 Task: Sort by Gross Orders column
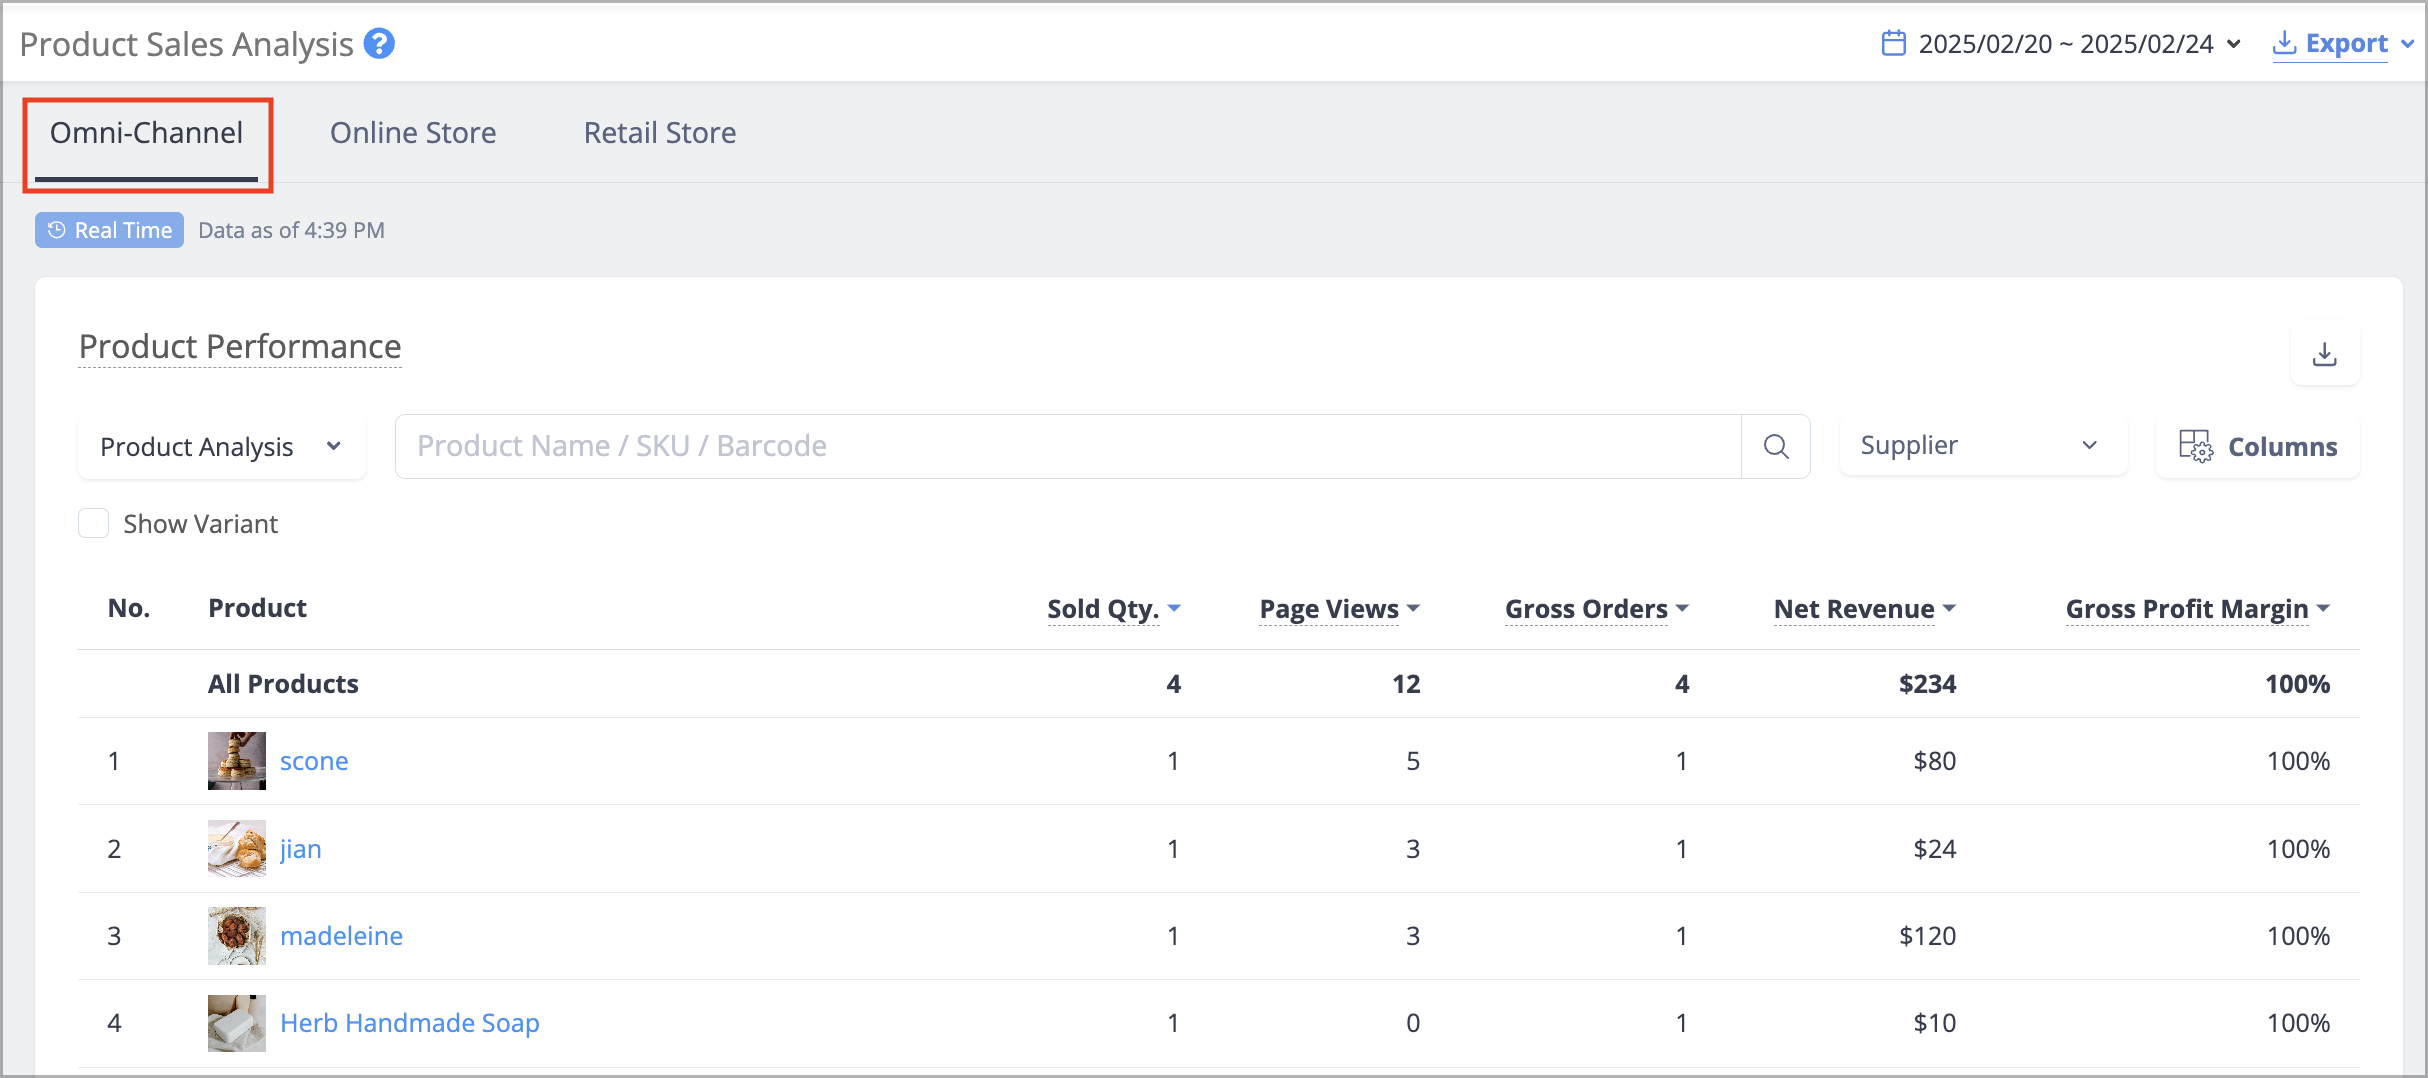click(1596, 609)
